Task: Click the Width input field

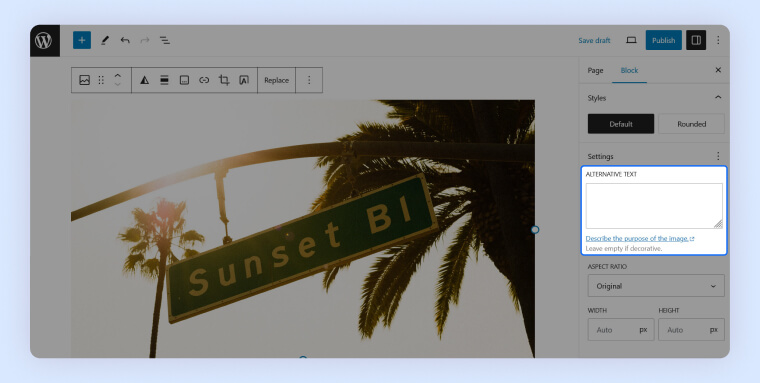Action: [x=621, y=330]
